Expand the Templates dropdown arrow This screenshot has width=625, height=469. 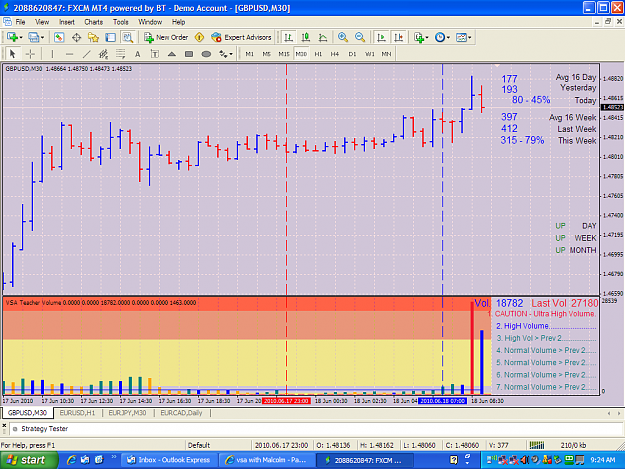click(x=470, y=37)
